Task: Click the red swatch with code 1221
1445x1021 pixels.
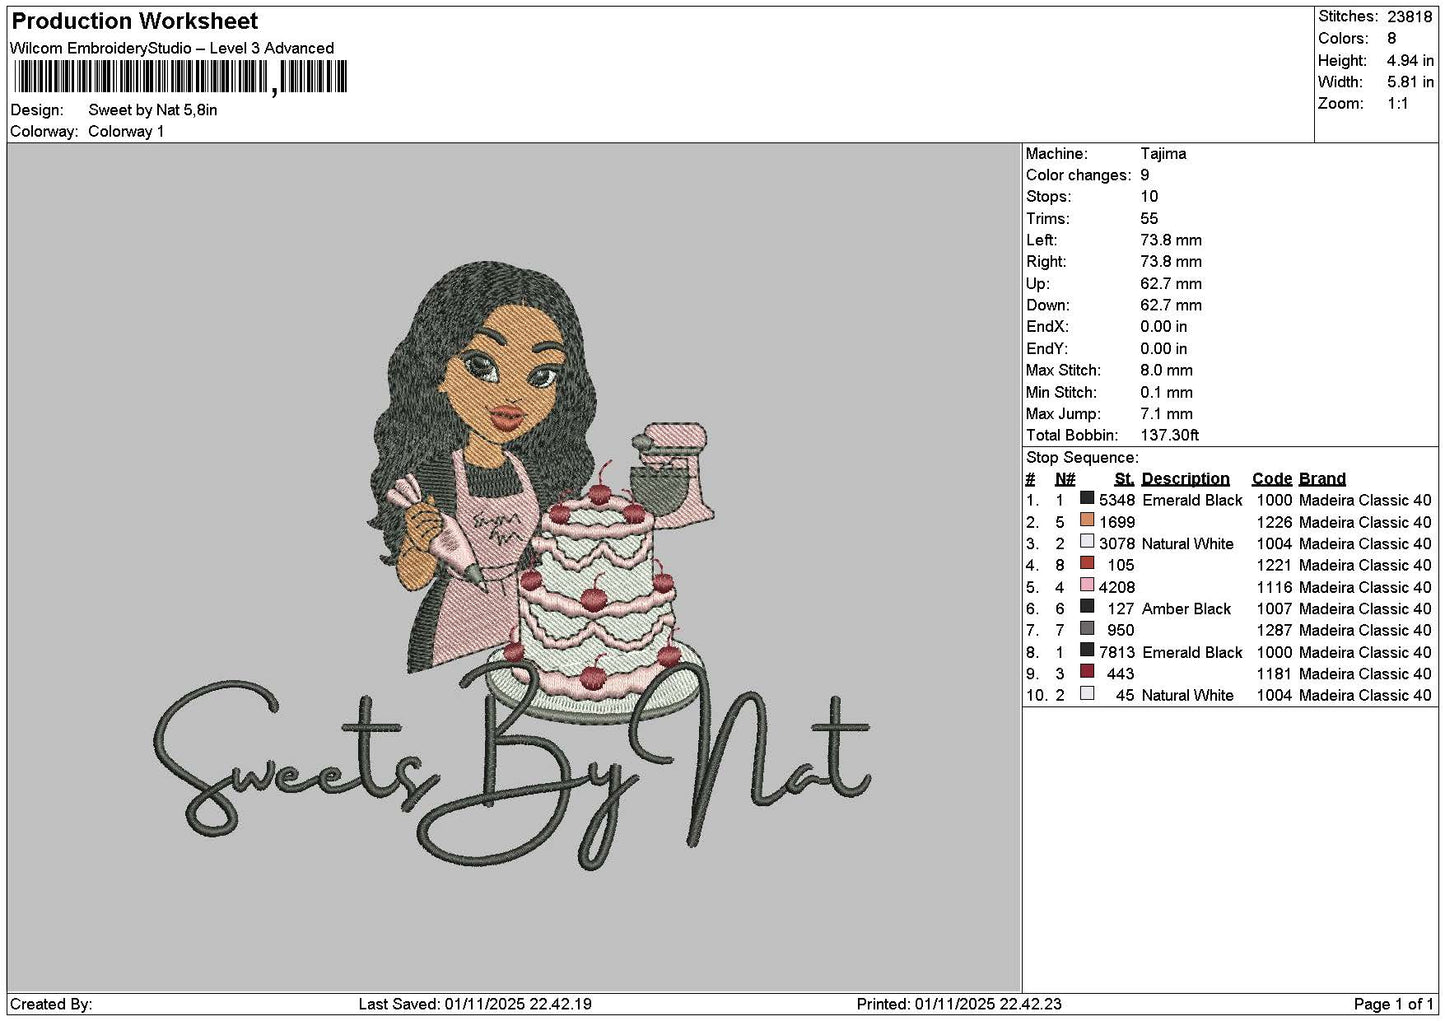Action: (x=1087, y=564)
